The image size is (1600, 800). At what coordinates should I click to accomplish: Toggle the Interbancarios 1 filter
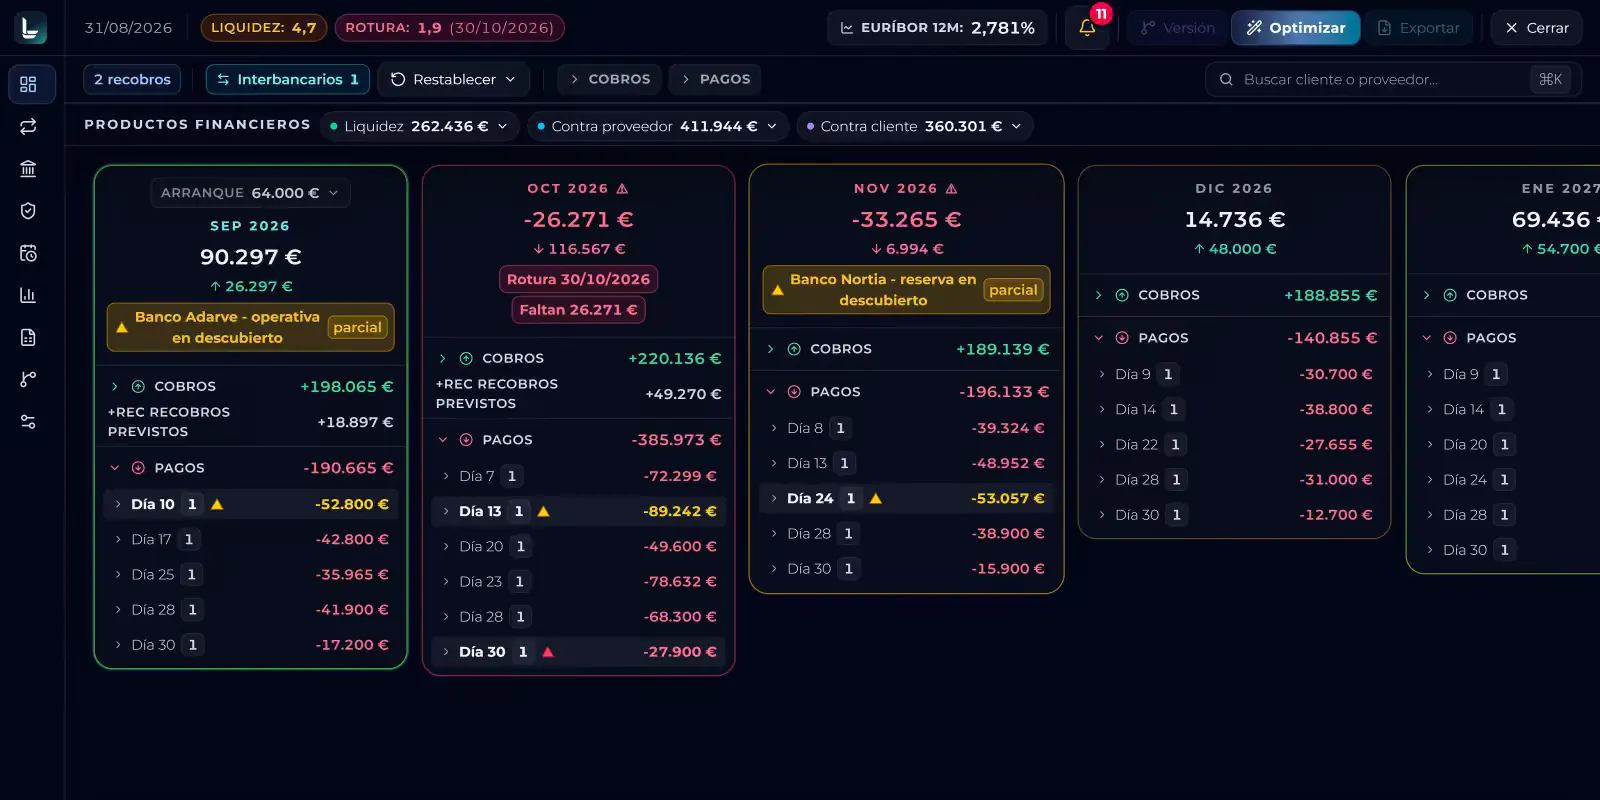click(288, 79)
